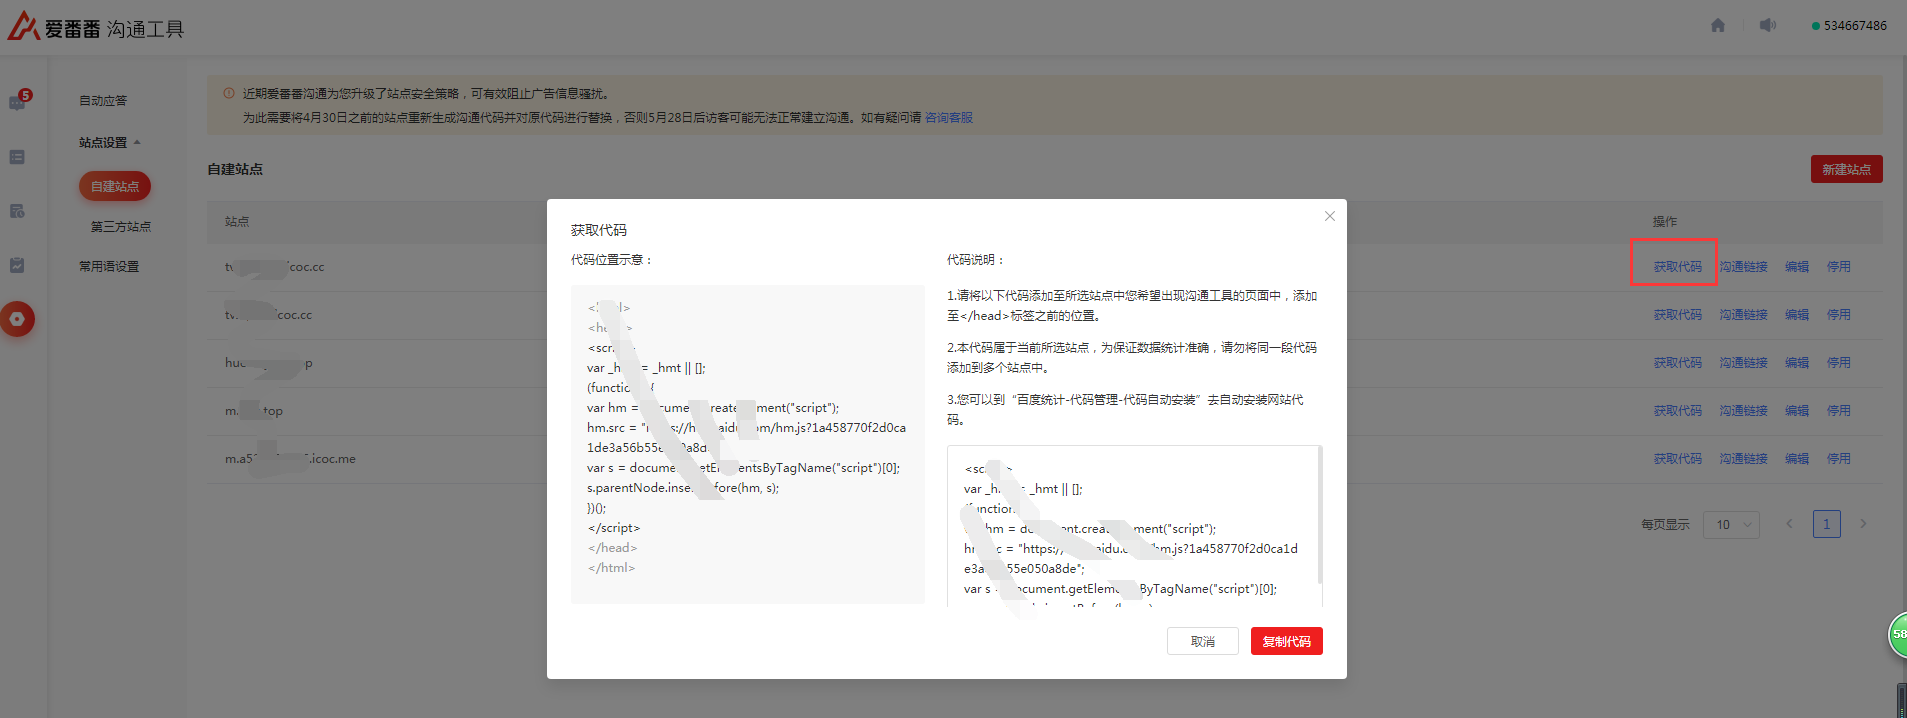Go to the next page arrow
The height and width of the screenshot is (718, 1907).
pos(1863,524)
